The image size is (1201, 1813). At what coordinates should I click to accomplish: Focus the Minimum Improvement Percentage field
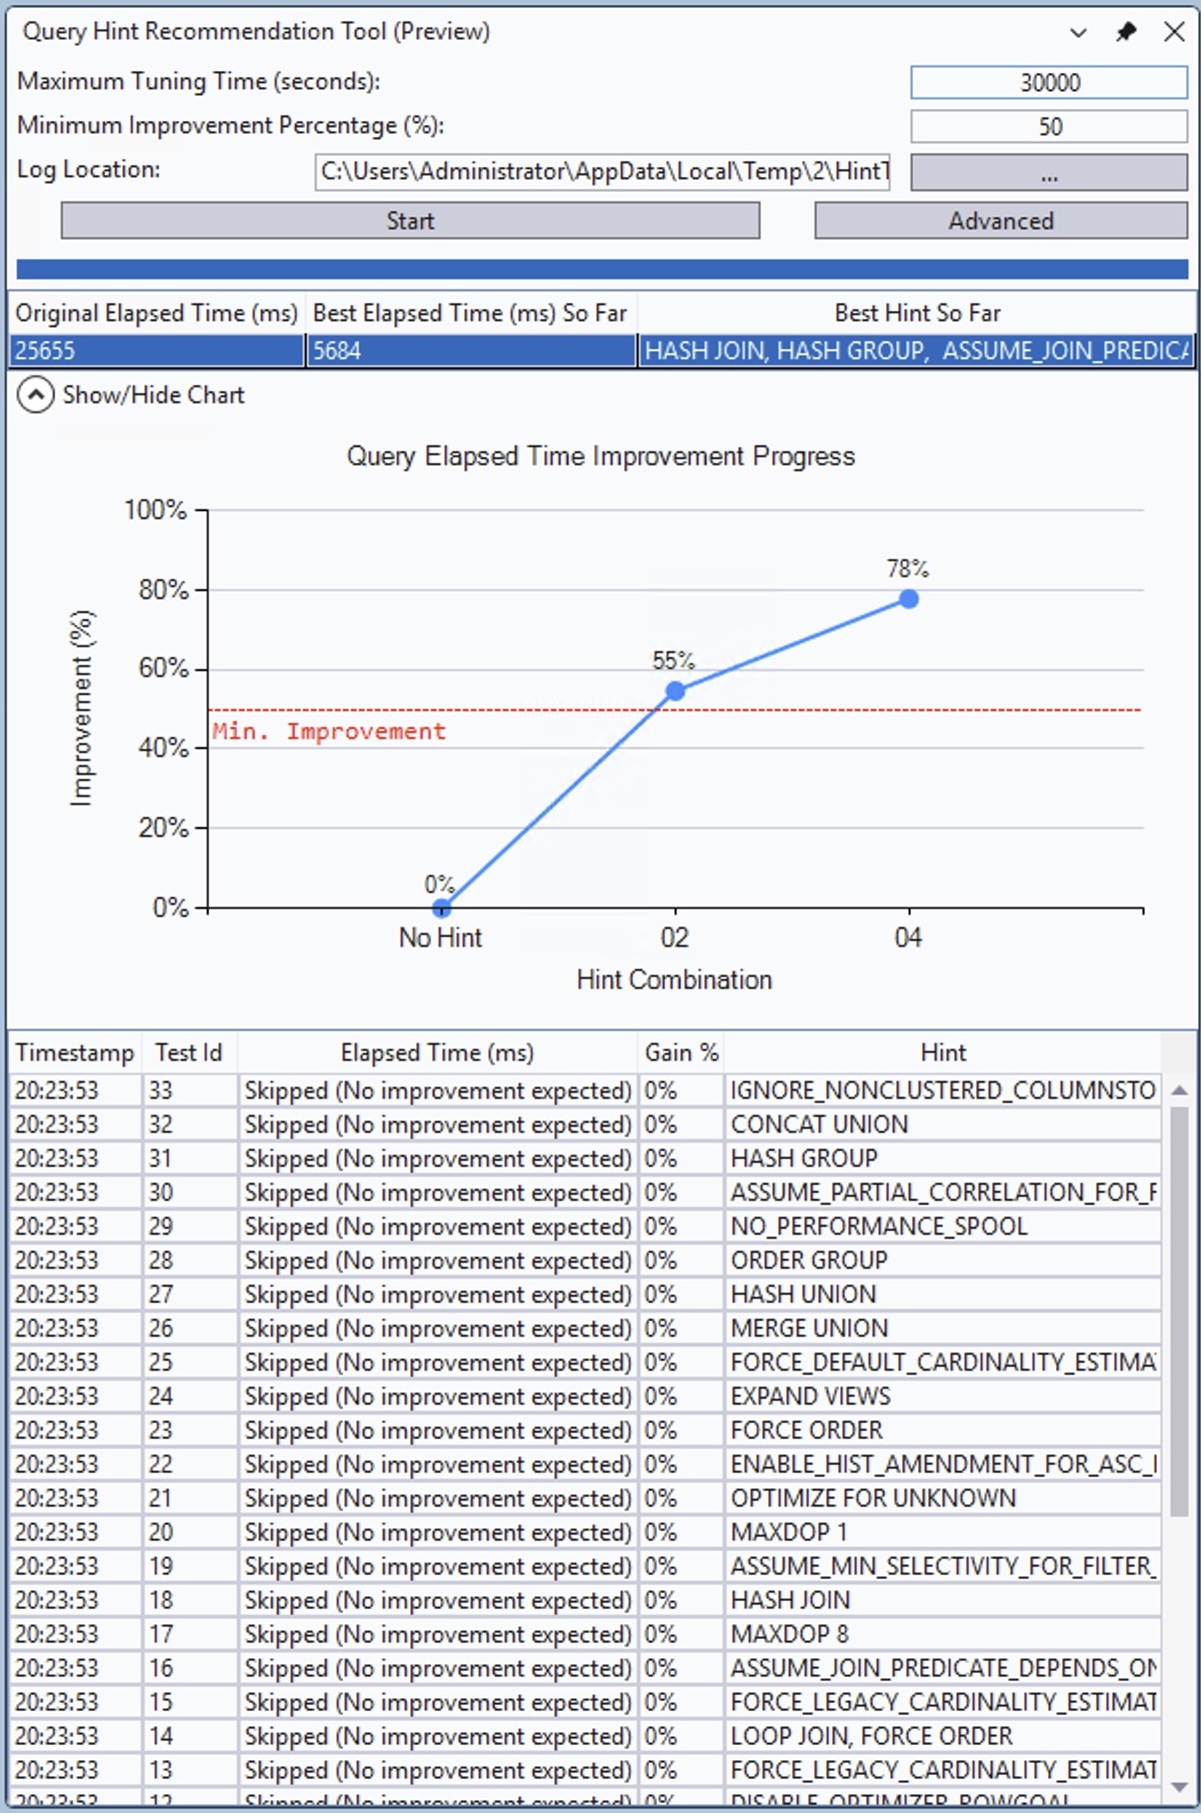point(1048,127)
